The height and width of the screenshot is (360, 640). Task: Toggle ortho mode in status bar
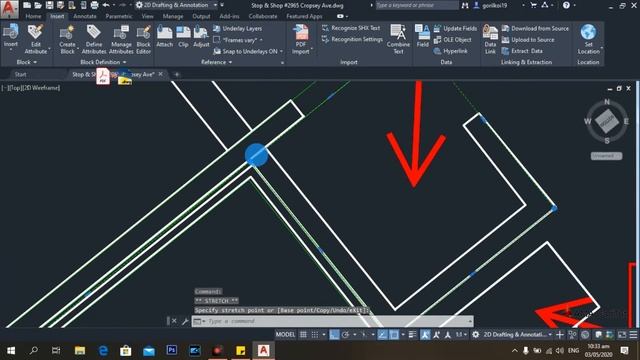pos(334,335)
